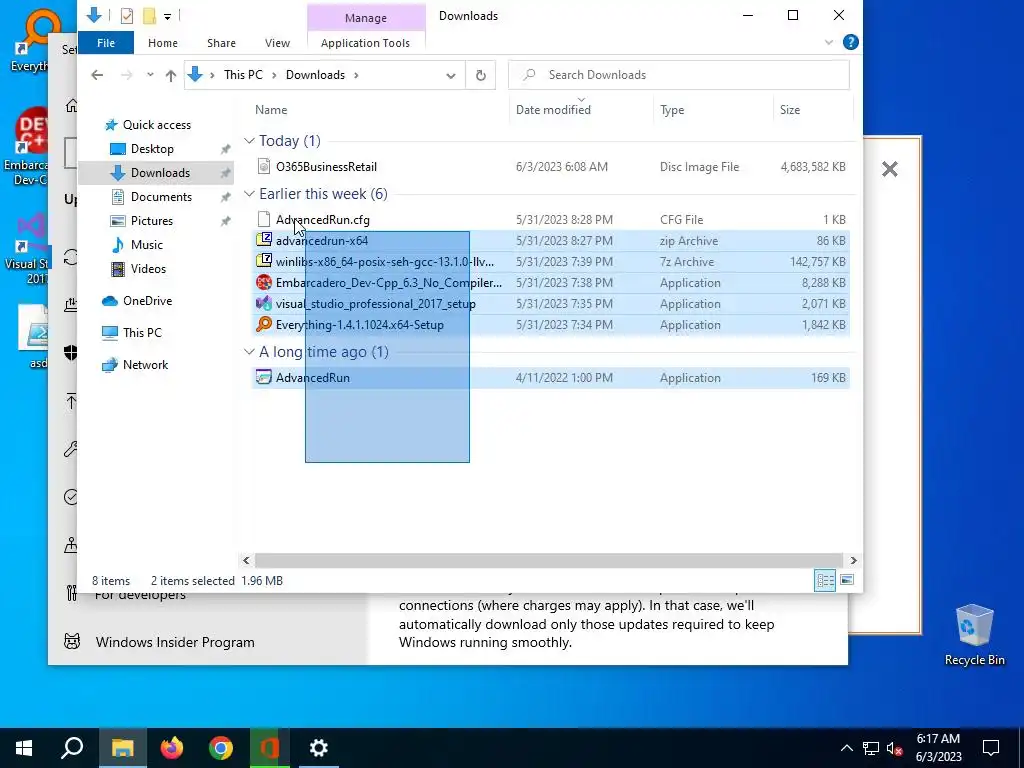Go to Desktop in navigation pane
This screenshot has height=768, width=1024.
click(152, 149)
